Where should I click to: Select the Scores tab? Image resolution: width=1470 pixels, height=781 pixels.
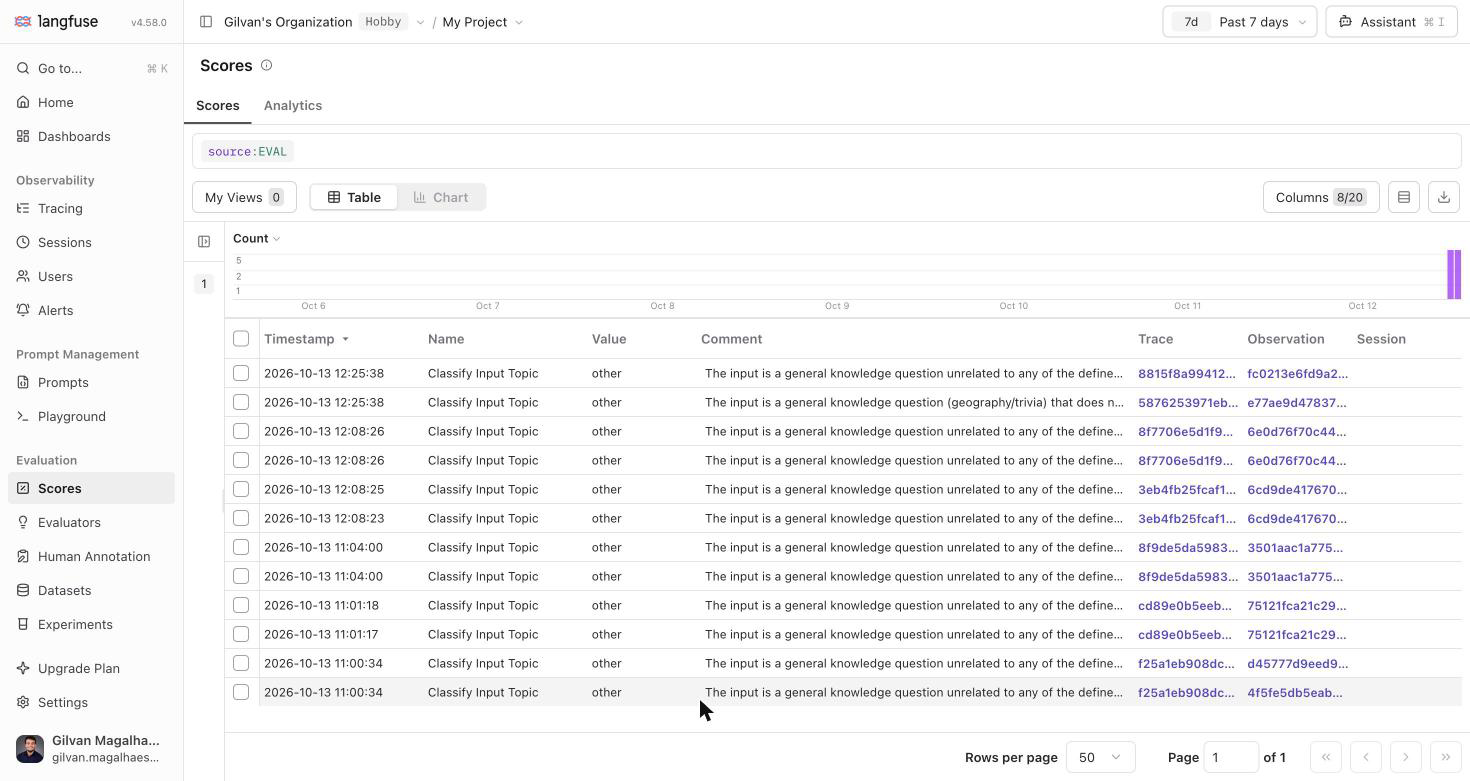point(217,105)
